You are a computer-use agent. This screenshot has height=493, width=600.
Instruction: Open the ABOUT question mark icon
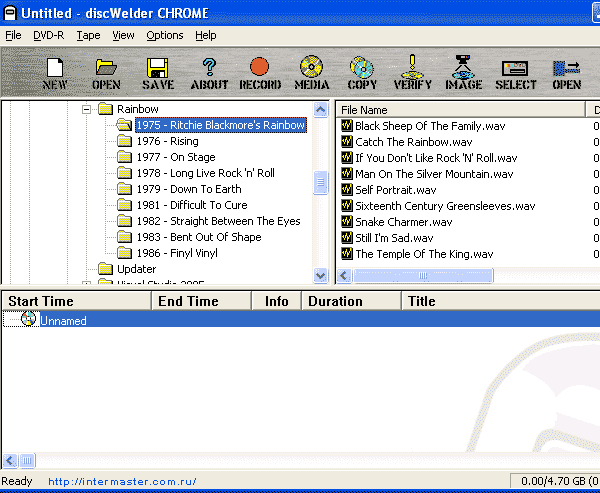(x=209, y=73)
